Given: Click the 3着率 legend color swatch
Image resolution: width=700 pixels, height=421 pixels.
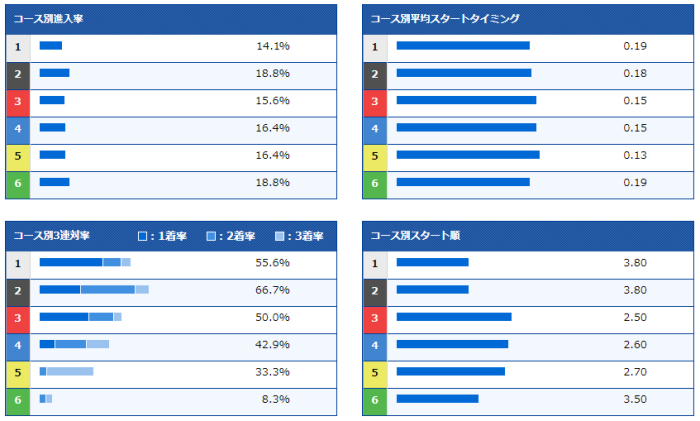Looking at the screenshot, I should click(280, 236).
